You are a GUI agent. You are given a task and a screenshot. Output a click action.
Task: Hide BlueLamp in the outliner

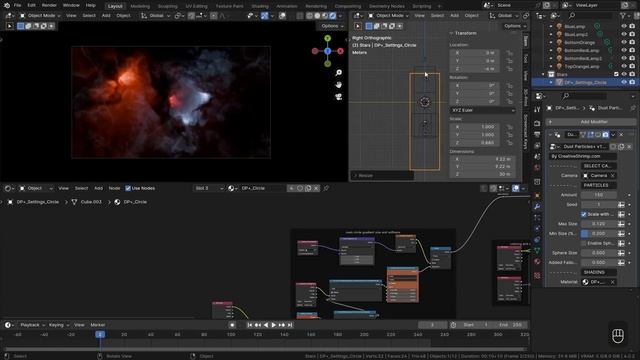pyautogui.click(x=624, y=26)
